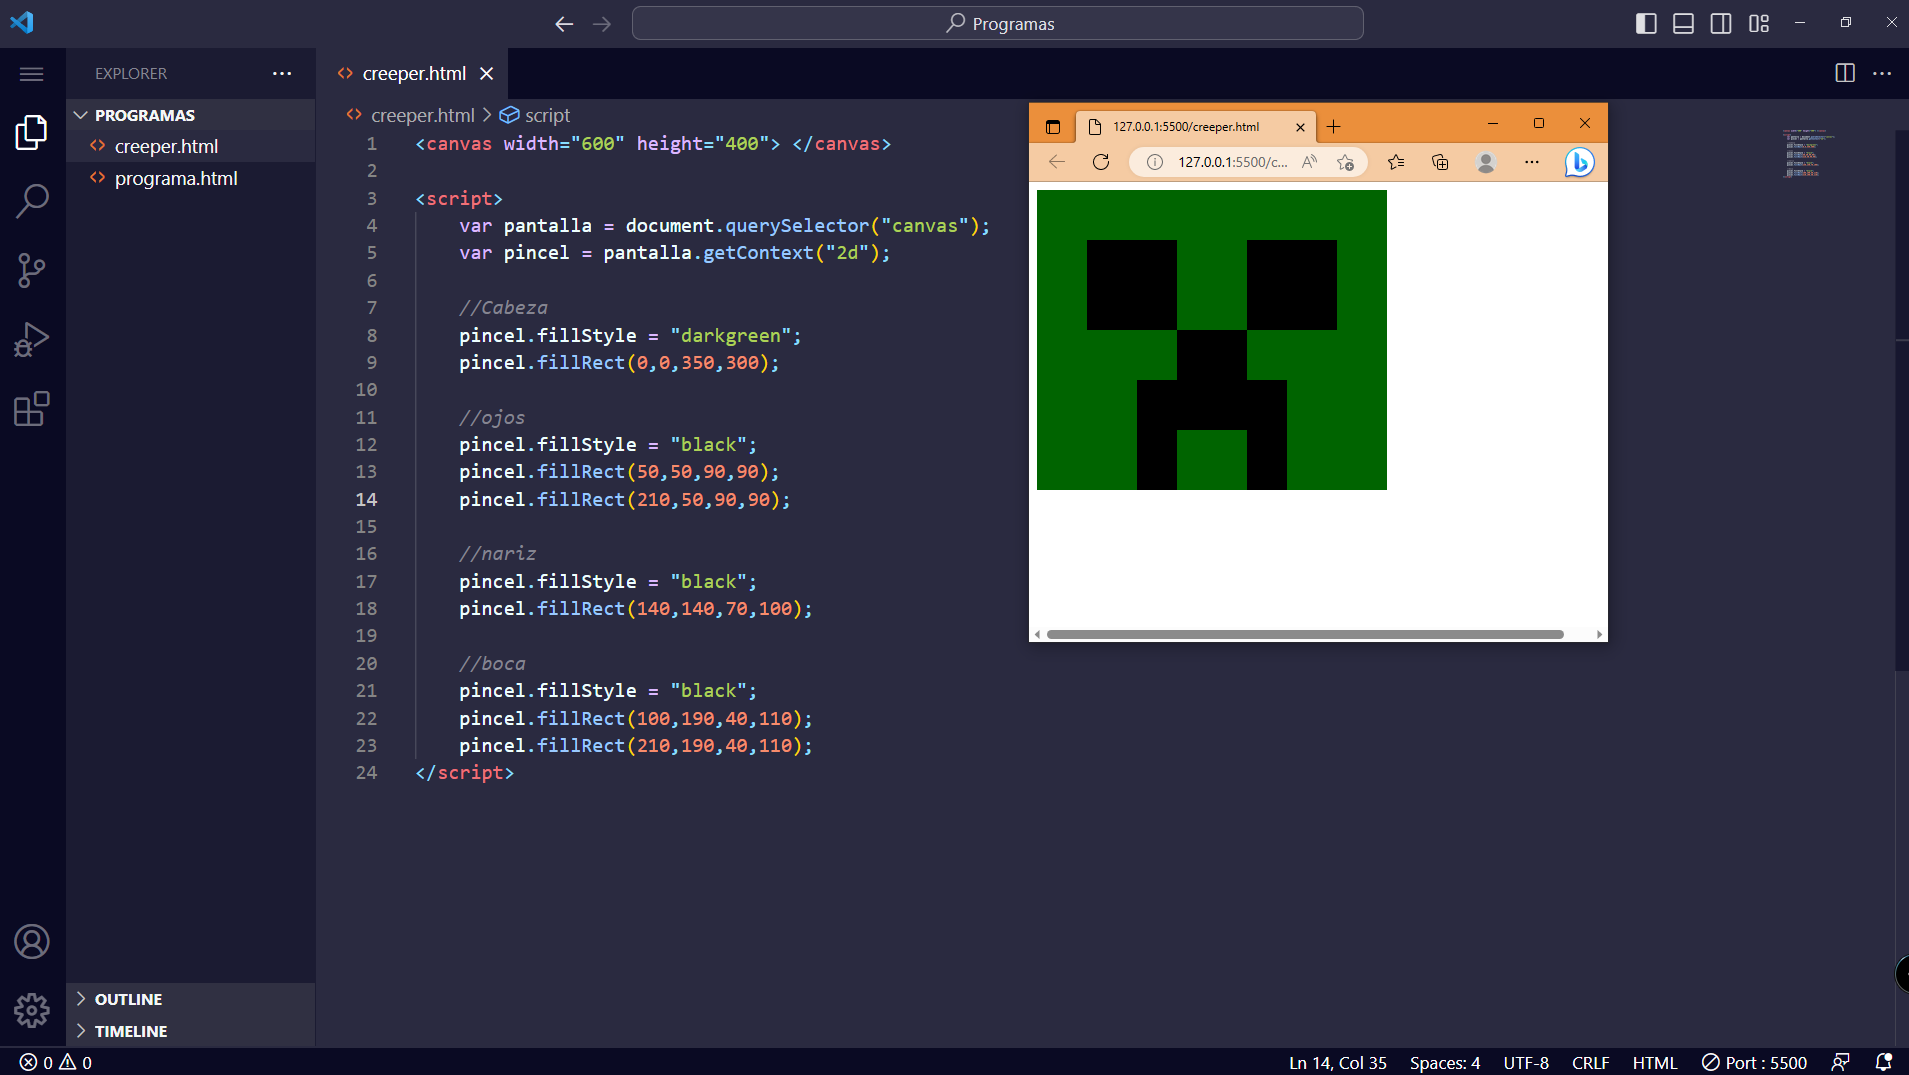Change line endings via CRLF item
The width and height of the screenshot is (1909, 1075).
[1591, 1063]
